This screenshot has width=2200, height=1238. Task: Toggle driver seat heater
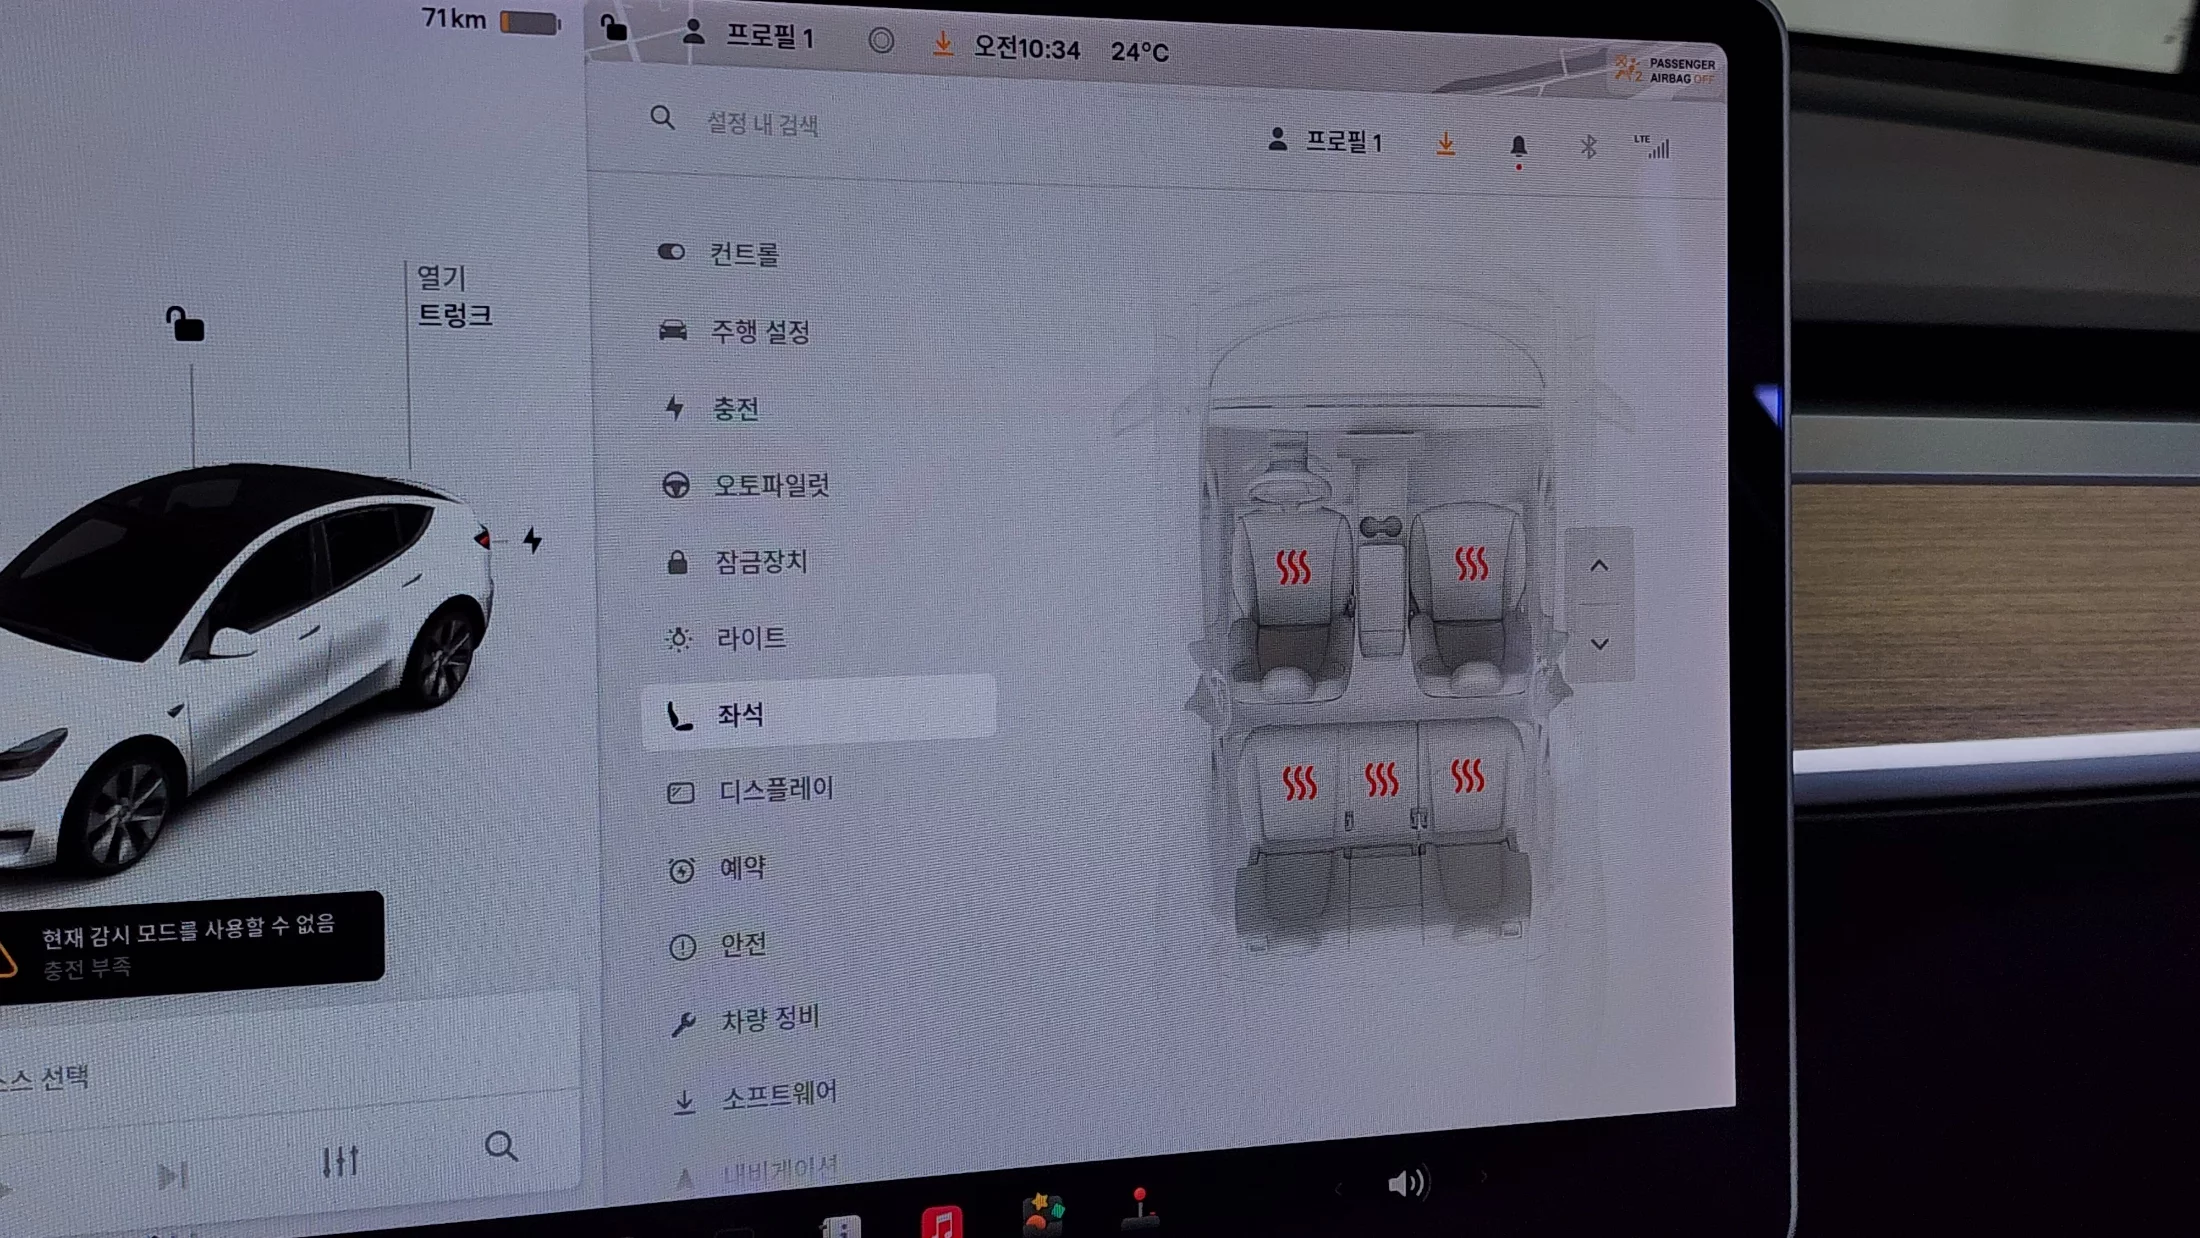(1293, 568)
